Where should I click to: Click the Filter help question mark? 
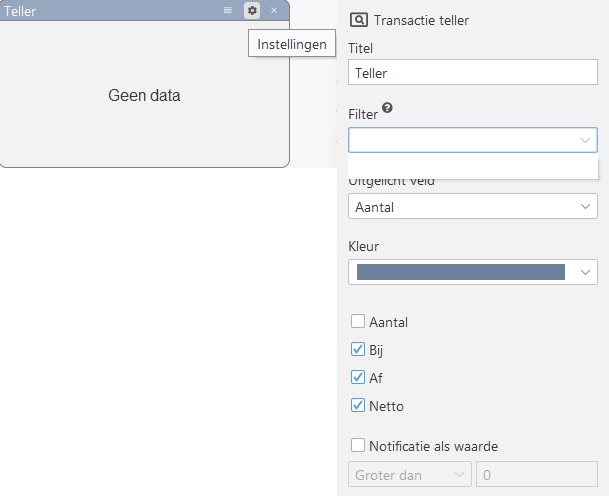click(x=387, y=109)
